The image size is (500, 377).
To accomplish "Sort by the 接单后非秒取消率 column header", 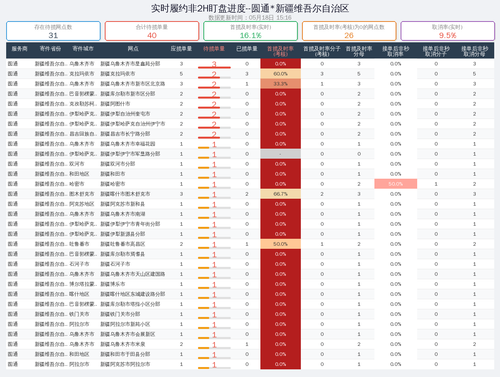I will pos(395,51).
